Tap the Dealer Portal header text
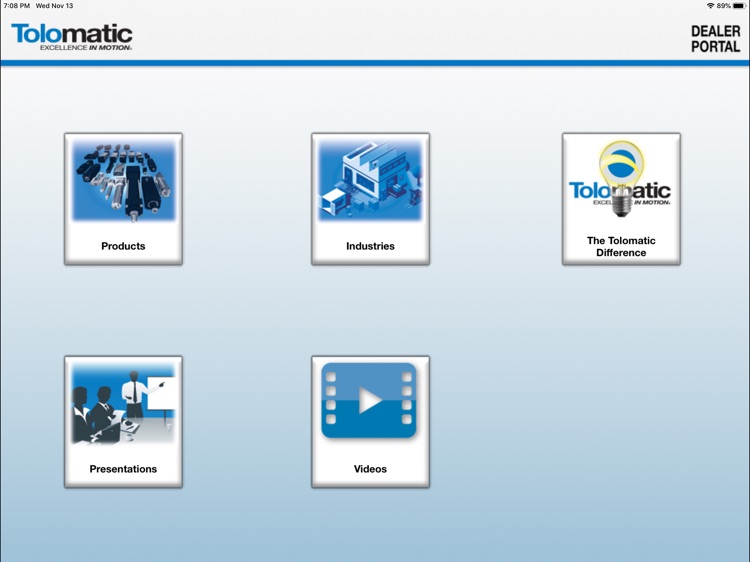750x562 pixels. coord(716,39)
